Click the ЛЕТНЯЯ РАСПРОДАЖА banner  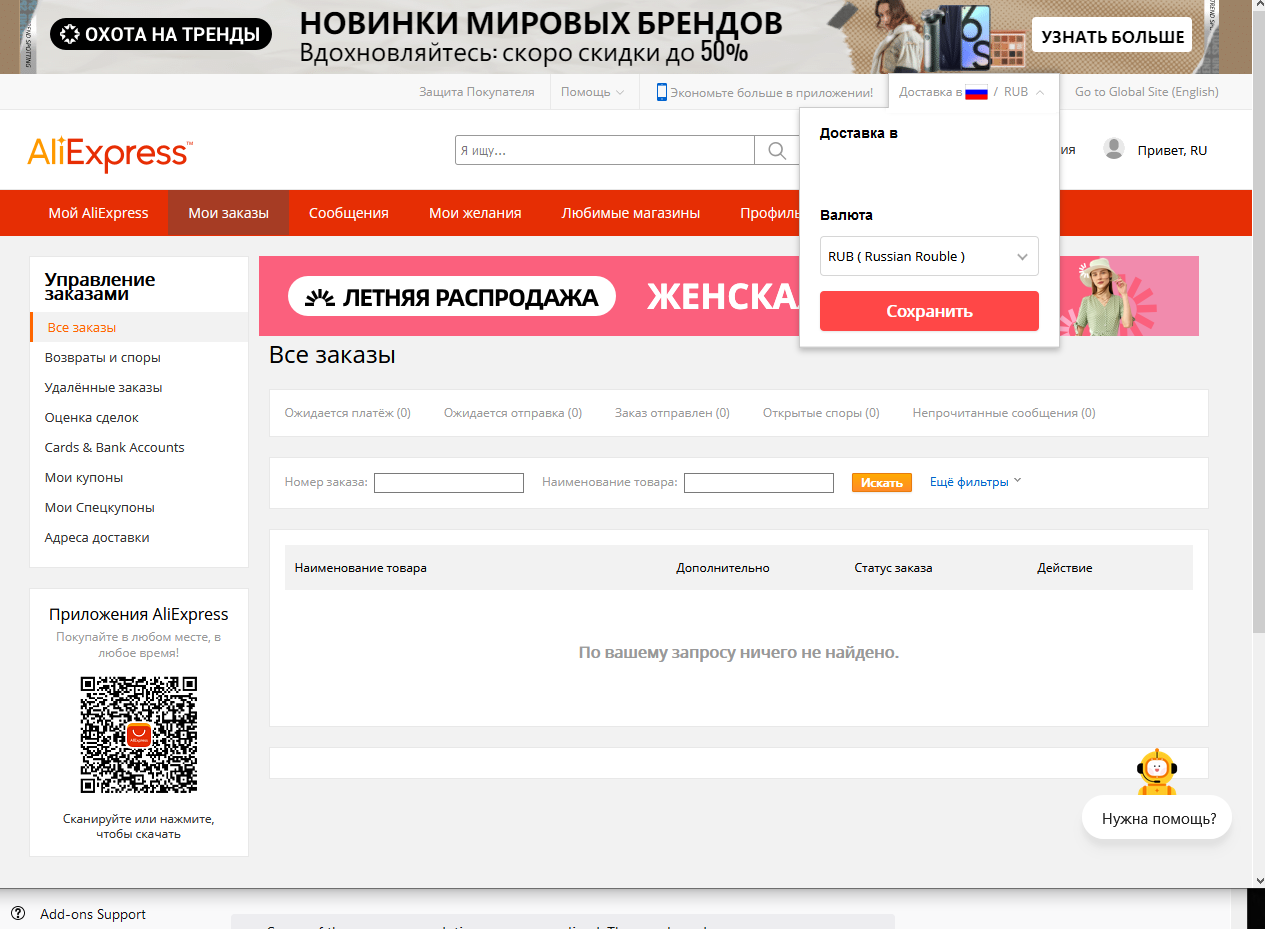pyautogui.click(x=452, y=296)
